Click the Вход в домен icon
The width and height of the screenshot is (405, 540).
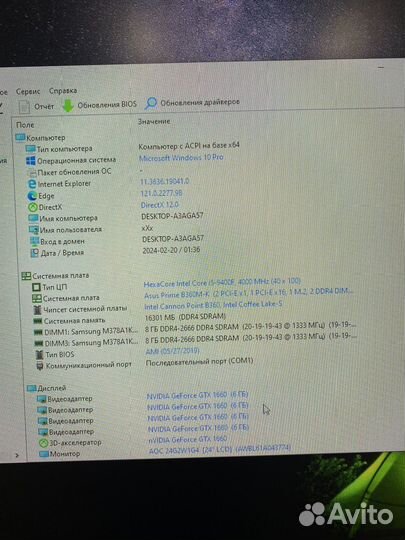tap(34, 241)
